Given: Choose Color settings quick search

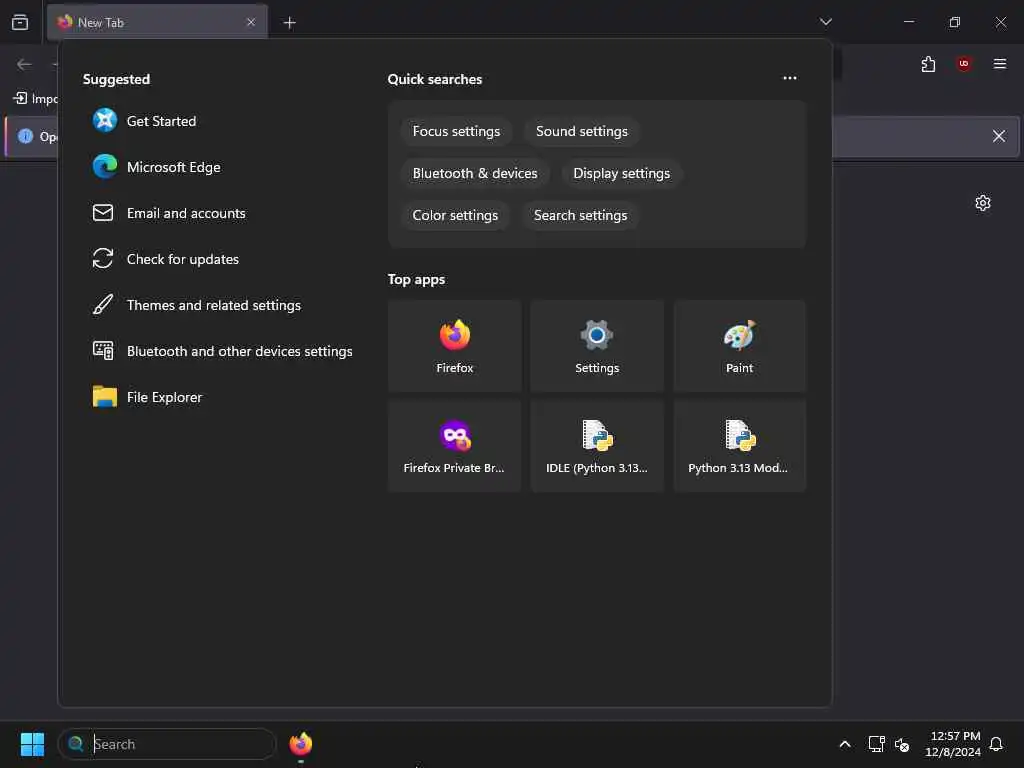Looking at the screenshot, I should pos(455,216).
